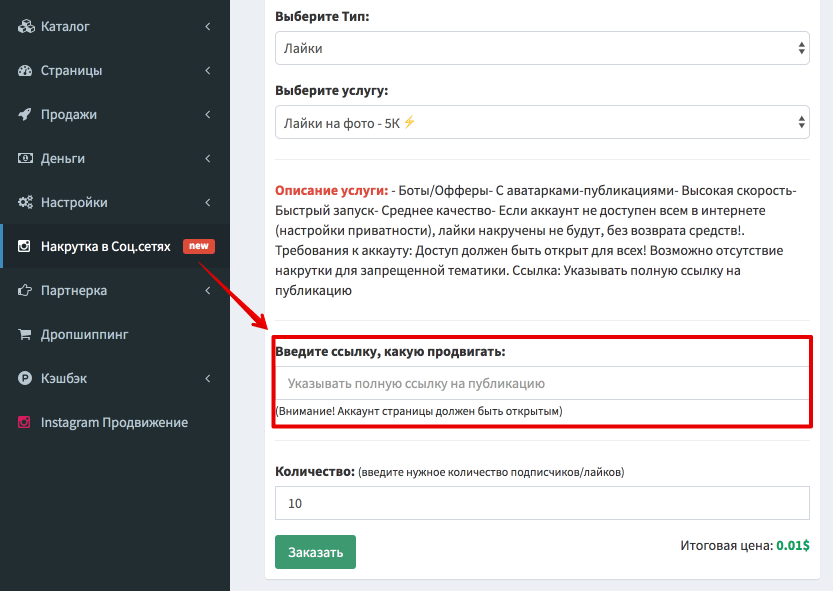Screen dimensions: 833x591
Task: Click the Деньги money icon
Action: click(x=25, y=159)
